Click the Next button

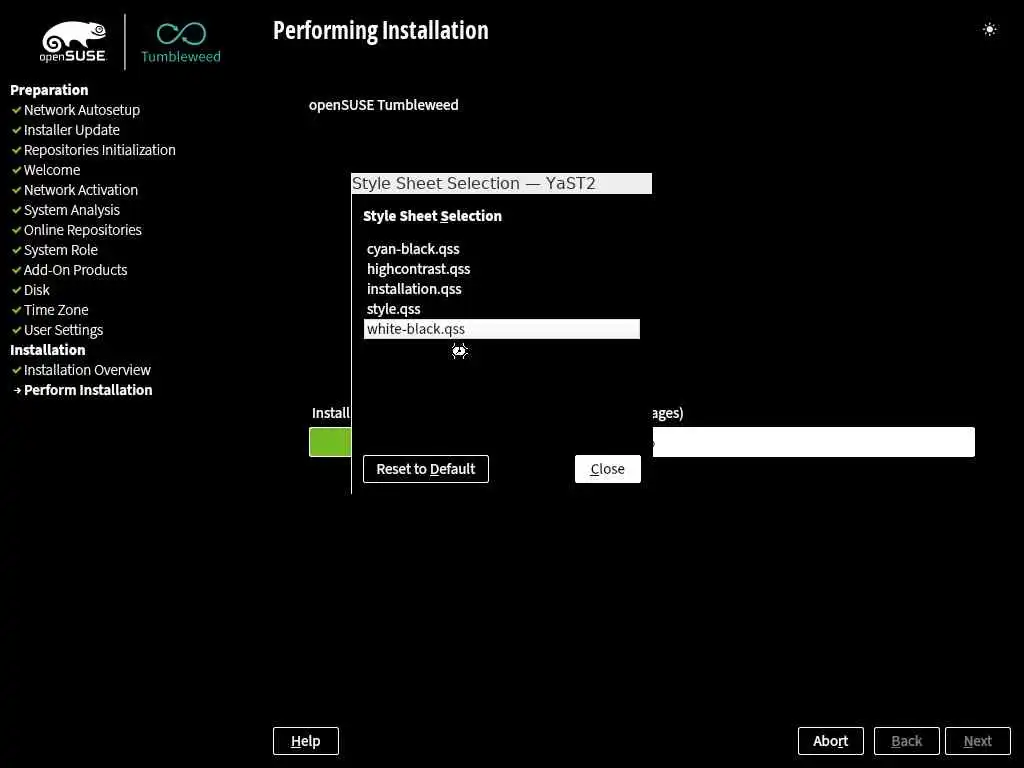point(978,741)
